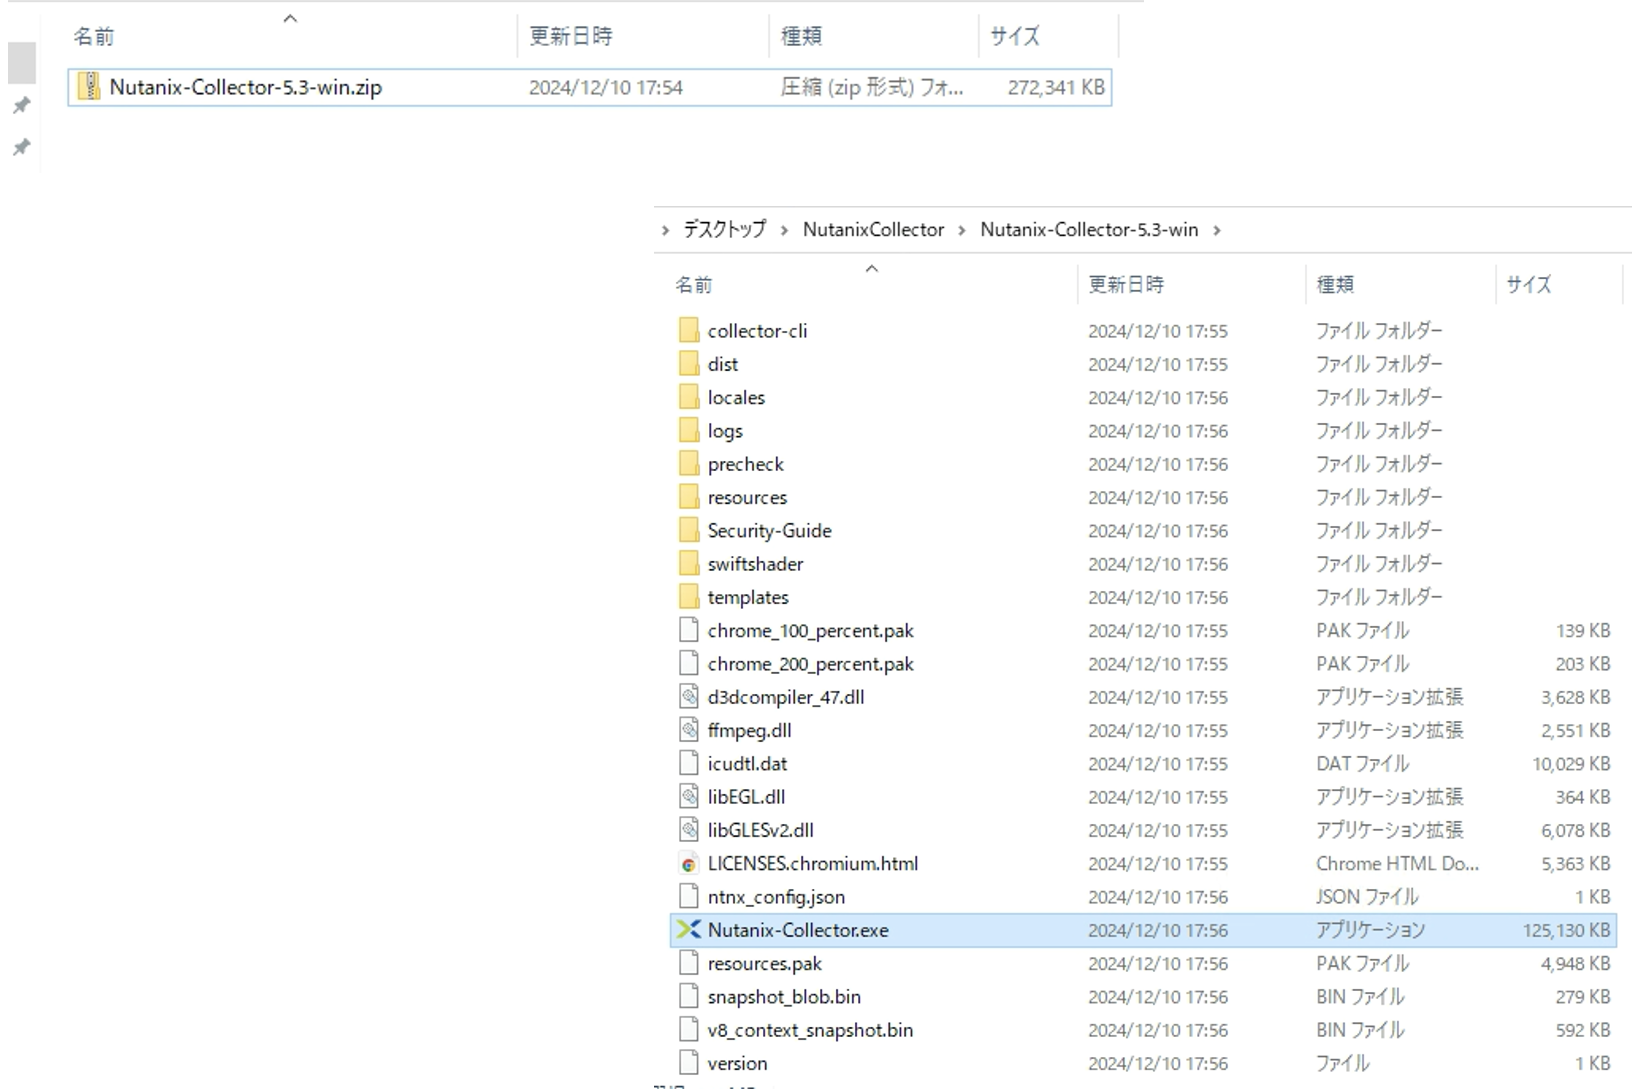Viewport: 1632px width, 1092px height.
Task: Select the templates folder name
Action: point(748,597)
